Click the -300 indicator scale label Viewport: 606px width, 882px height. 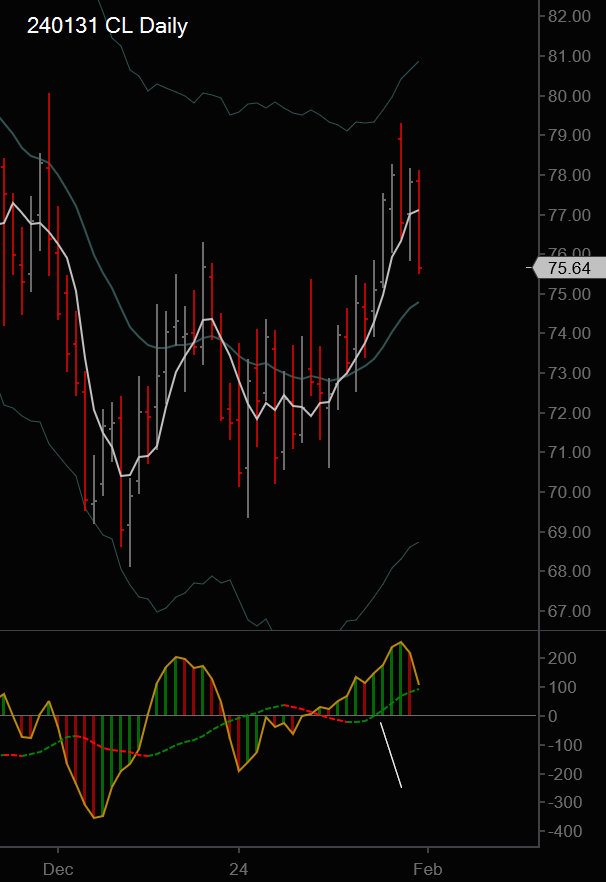coord(564,803)
